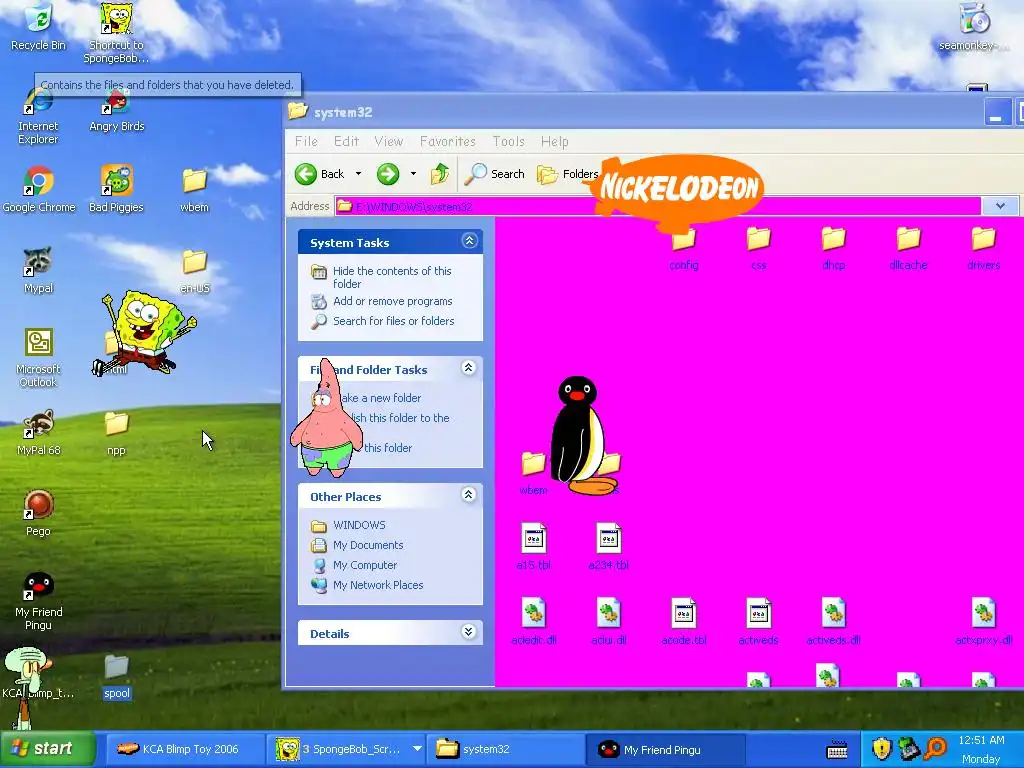Open the View menu

point(389,141)
